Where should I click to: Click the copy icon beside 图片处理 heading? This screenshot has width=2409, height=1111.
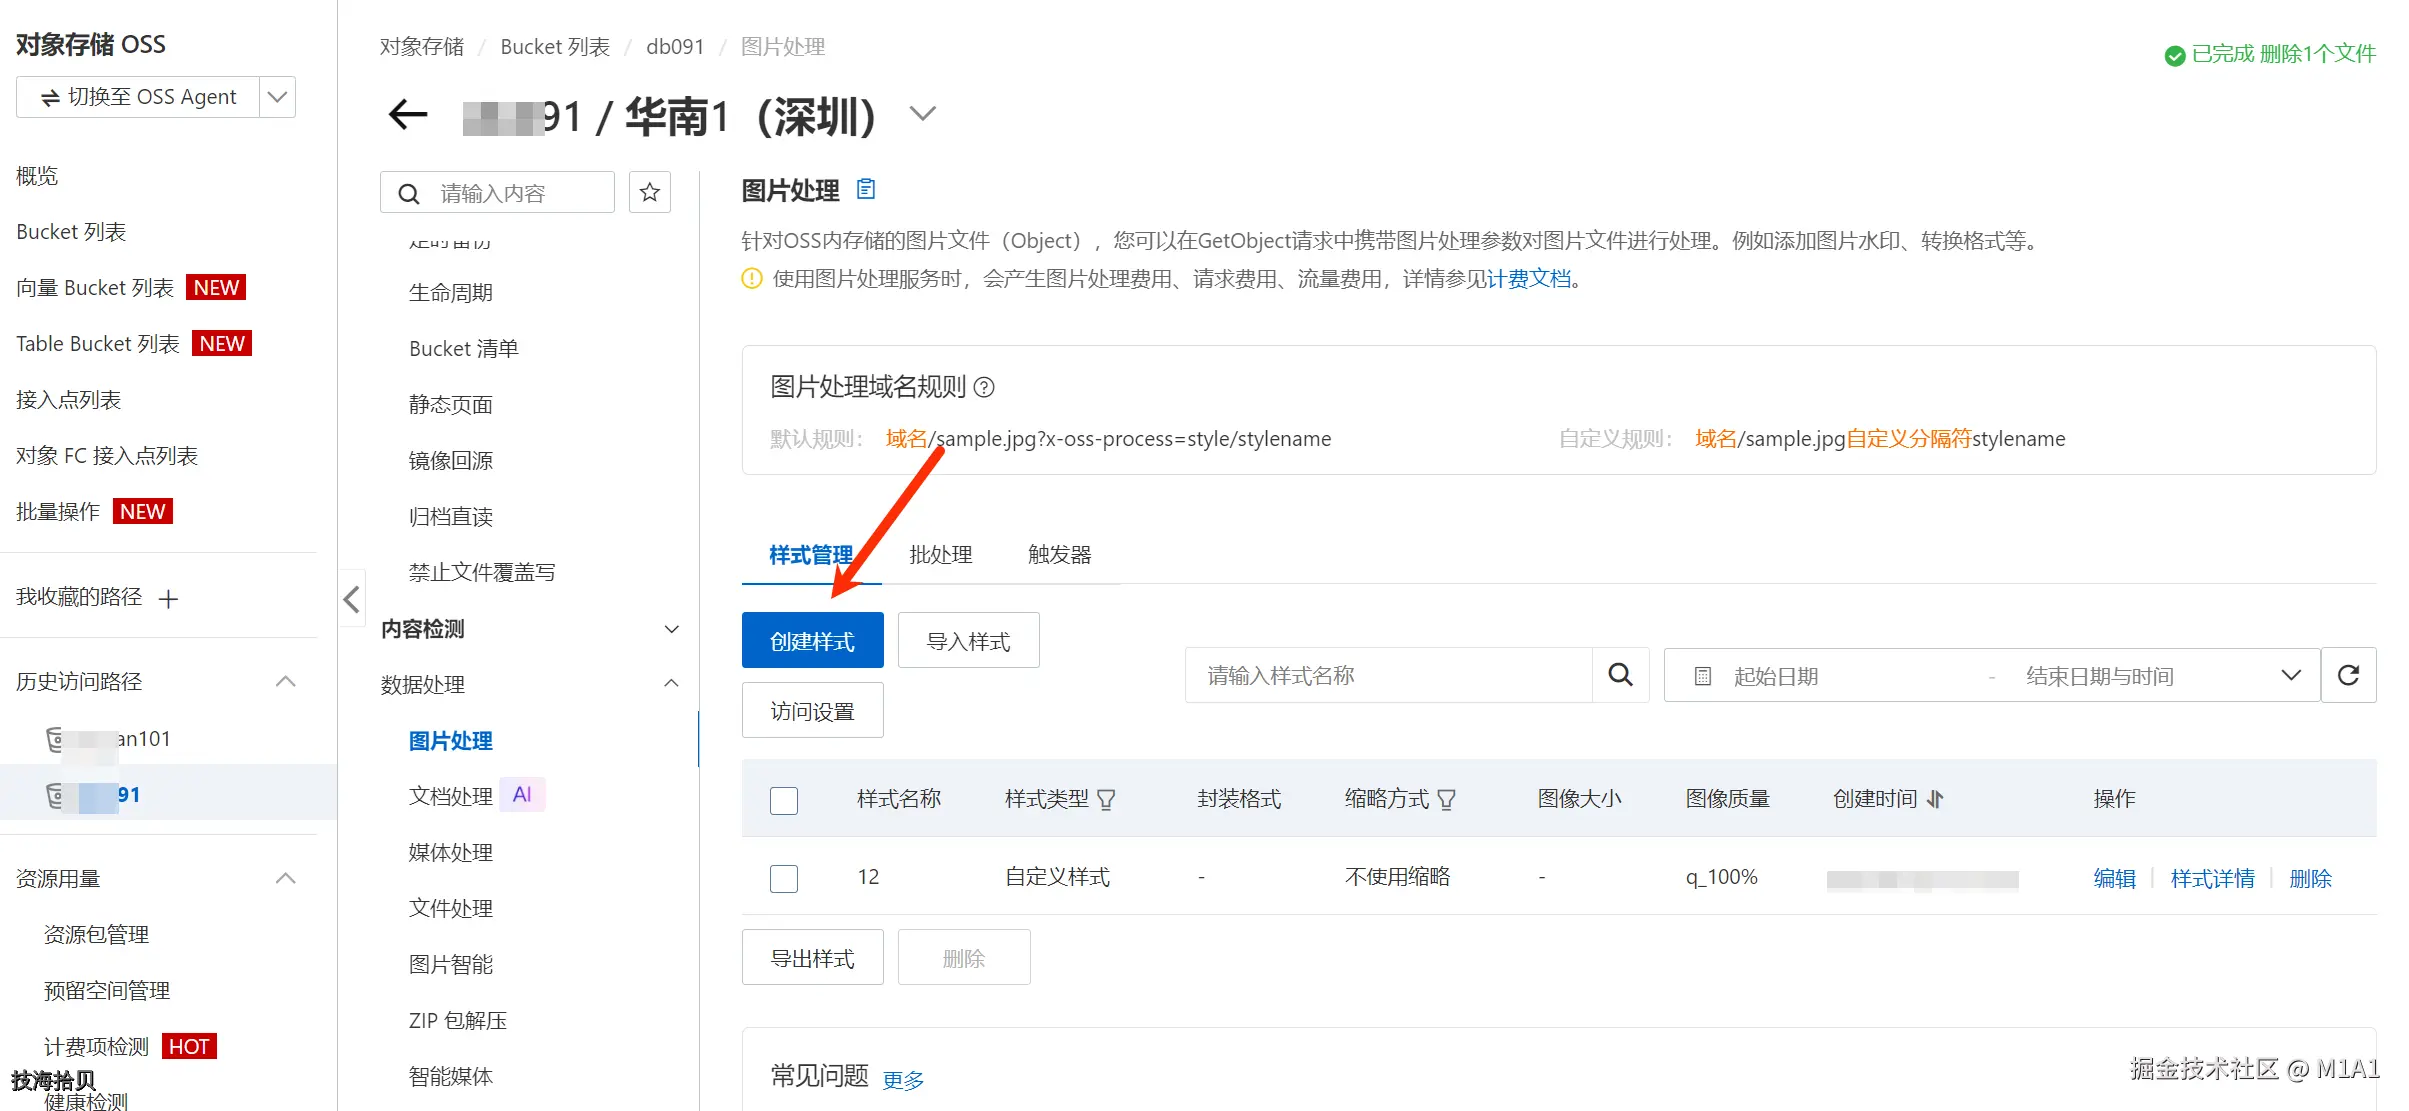pyautogui.click(x=866, y=188)
